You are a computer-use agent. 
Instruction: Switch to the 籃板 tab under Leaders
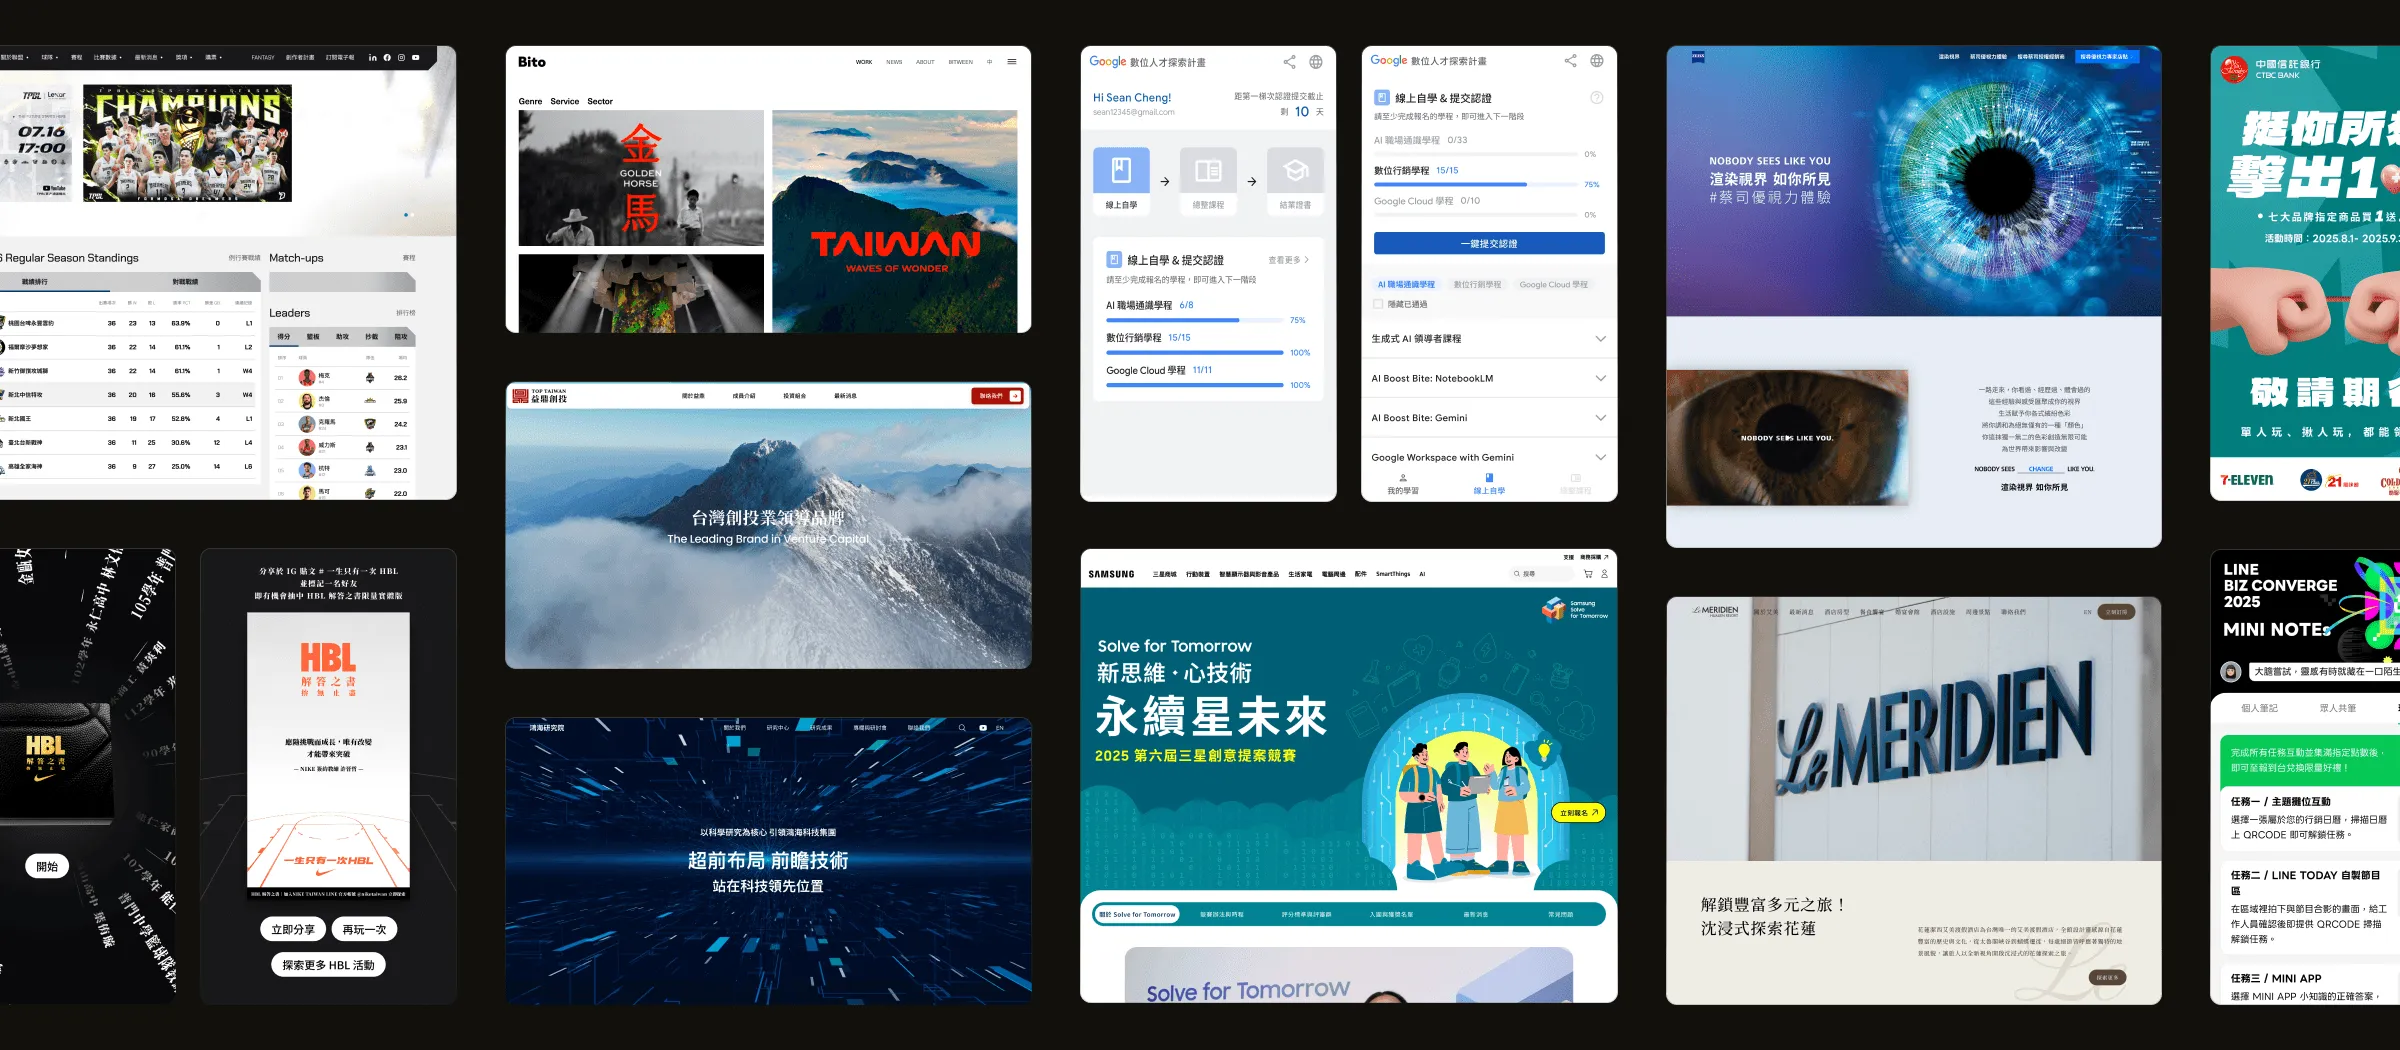tap(313, 337)
